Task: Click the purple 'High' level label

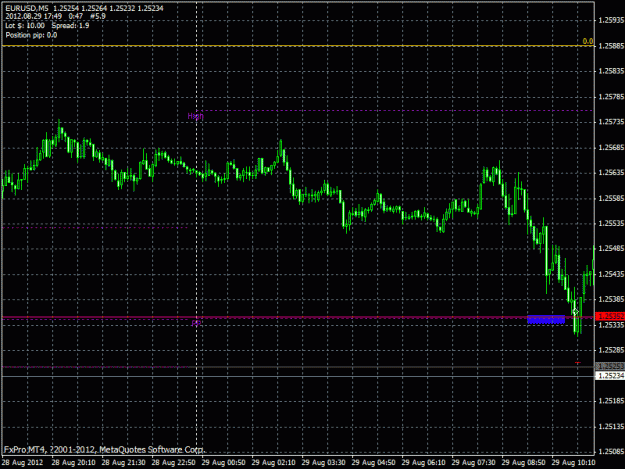Action: coord(195,116)
